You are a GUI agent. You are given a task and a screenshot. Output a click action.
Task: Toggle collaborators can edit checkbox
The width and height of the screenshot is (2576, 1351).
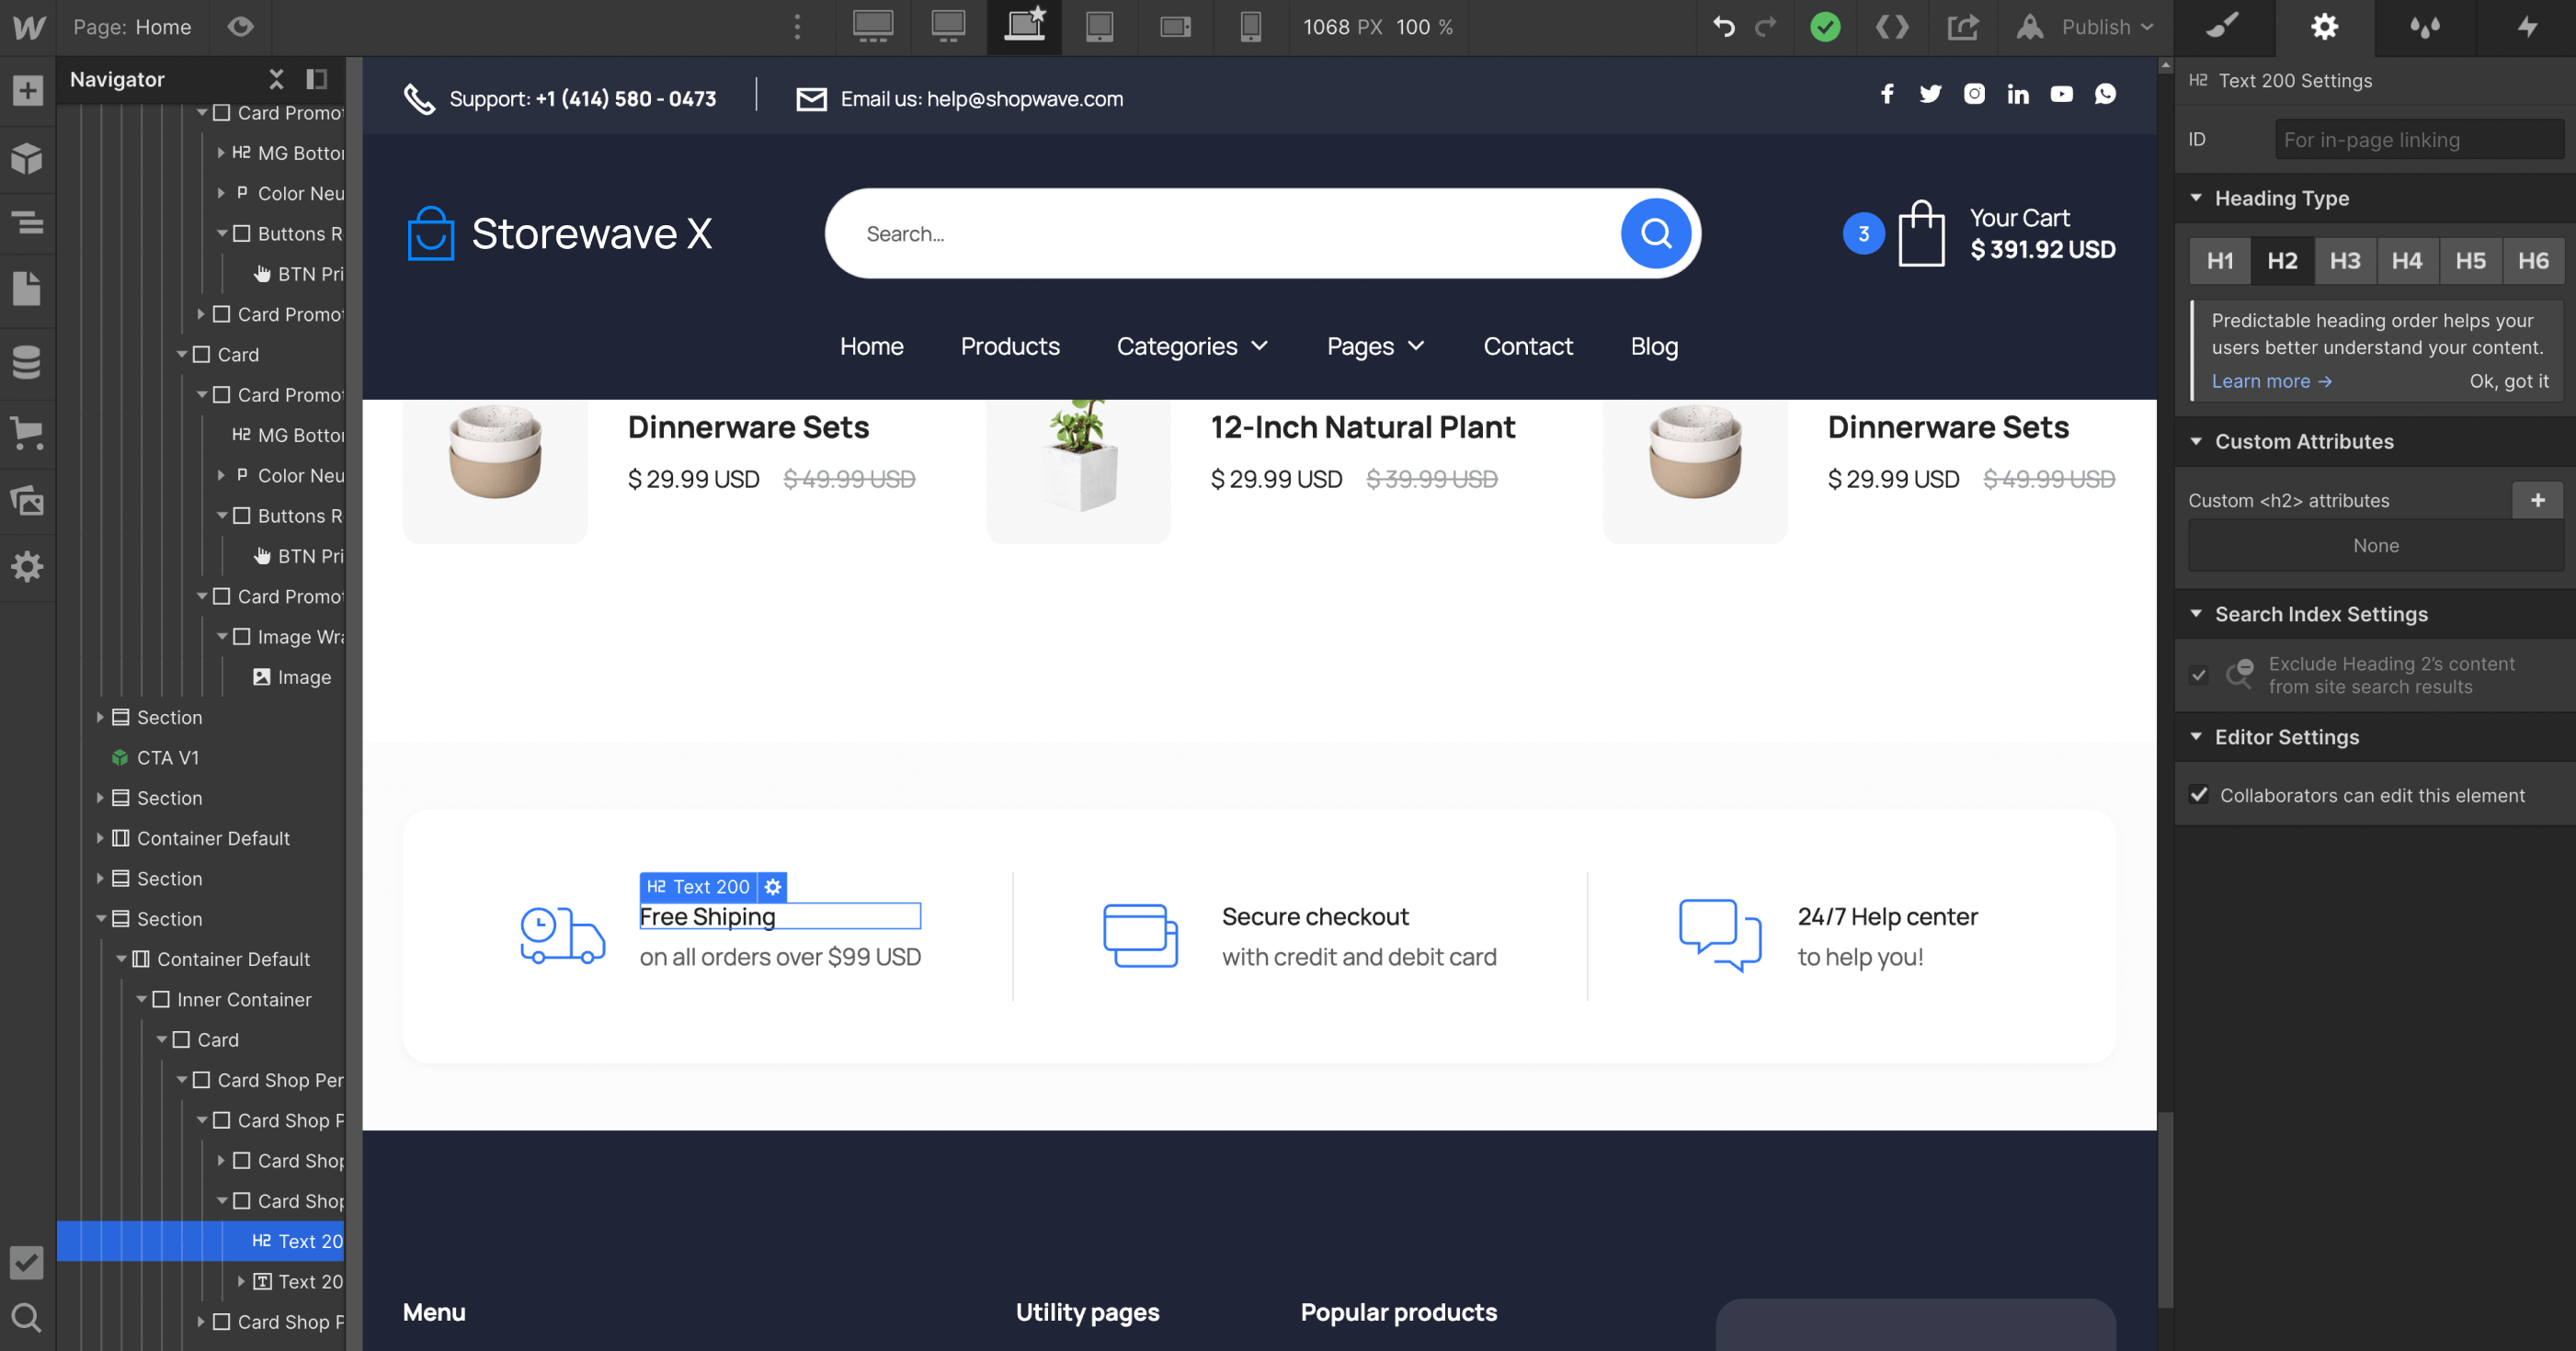coord(2198,795)
